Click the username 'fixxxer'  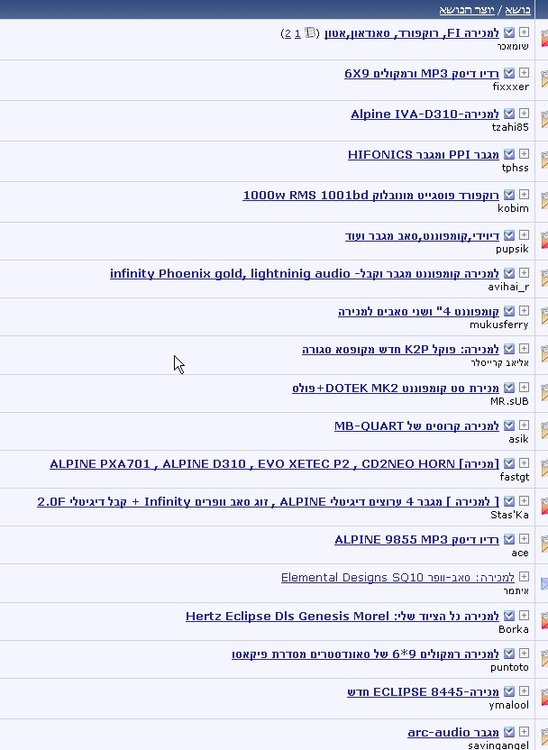[x=511, y=87]
